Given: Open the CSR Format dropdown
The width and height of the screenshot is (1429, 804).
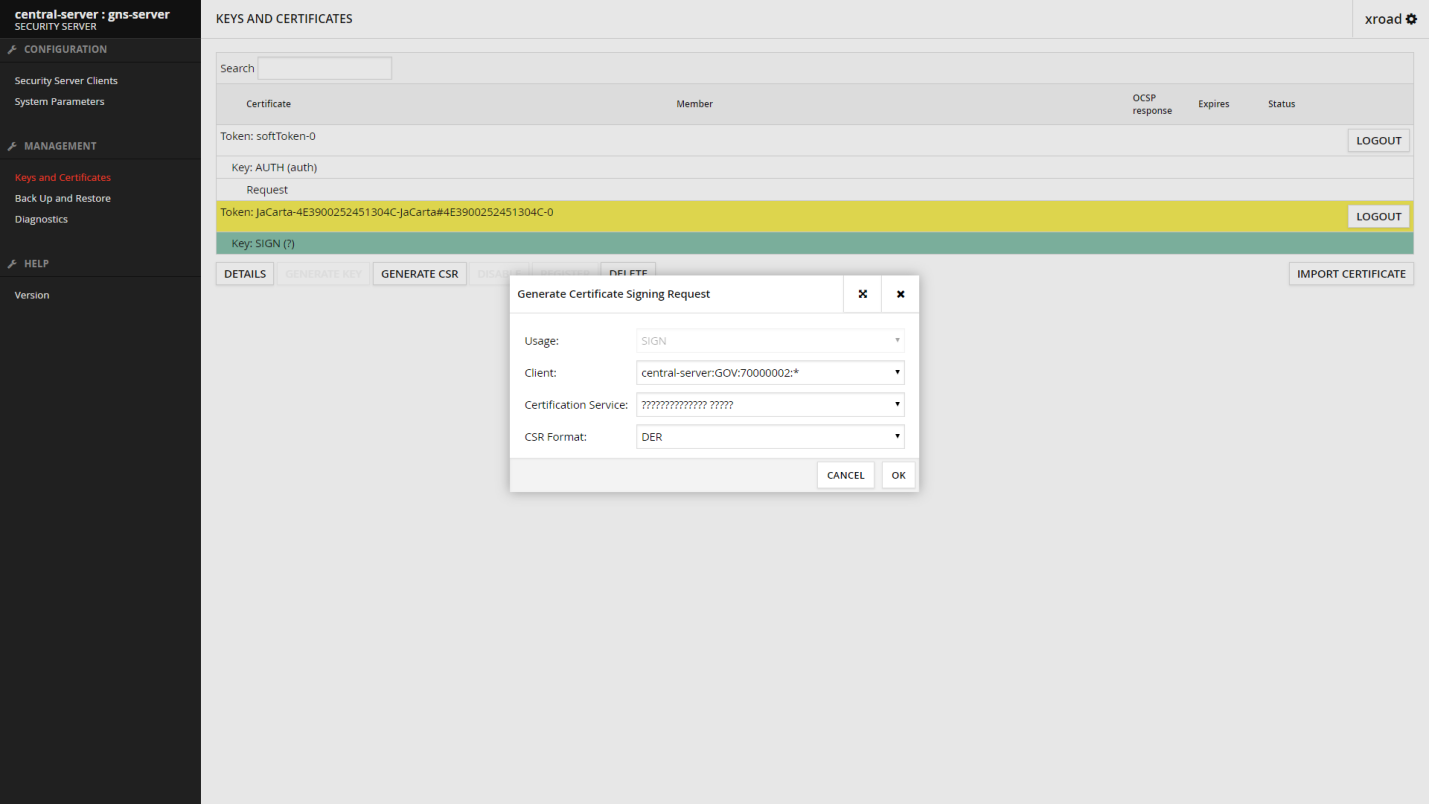Looking at the screenshot, I should [x=770, y=437].
